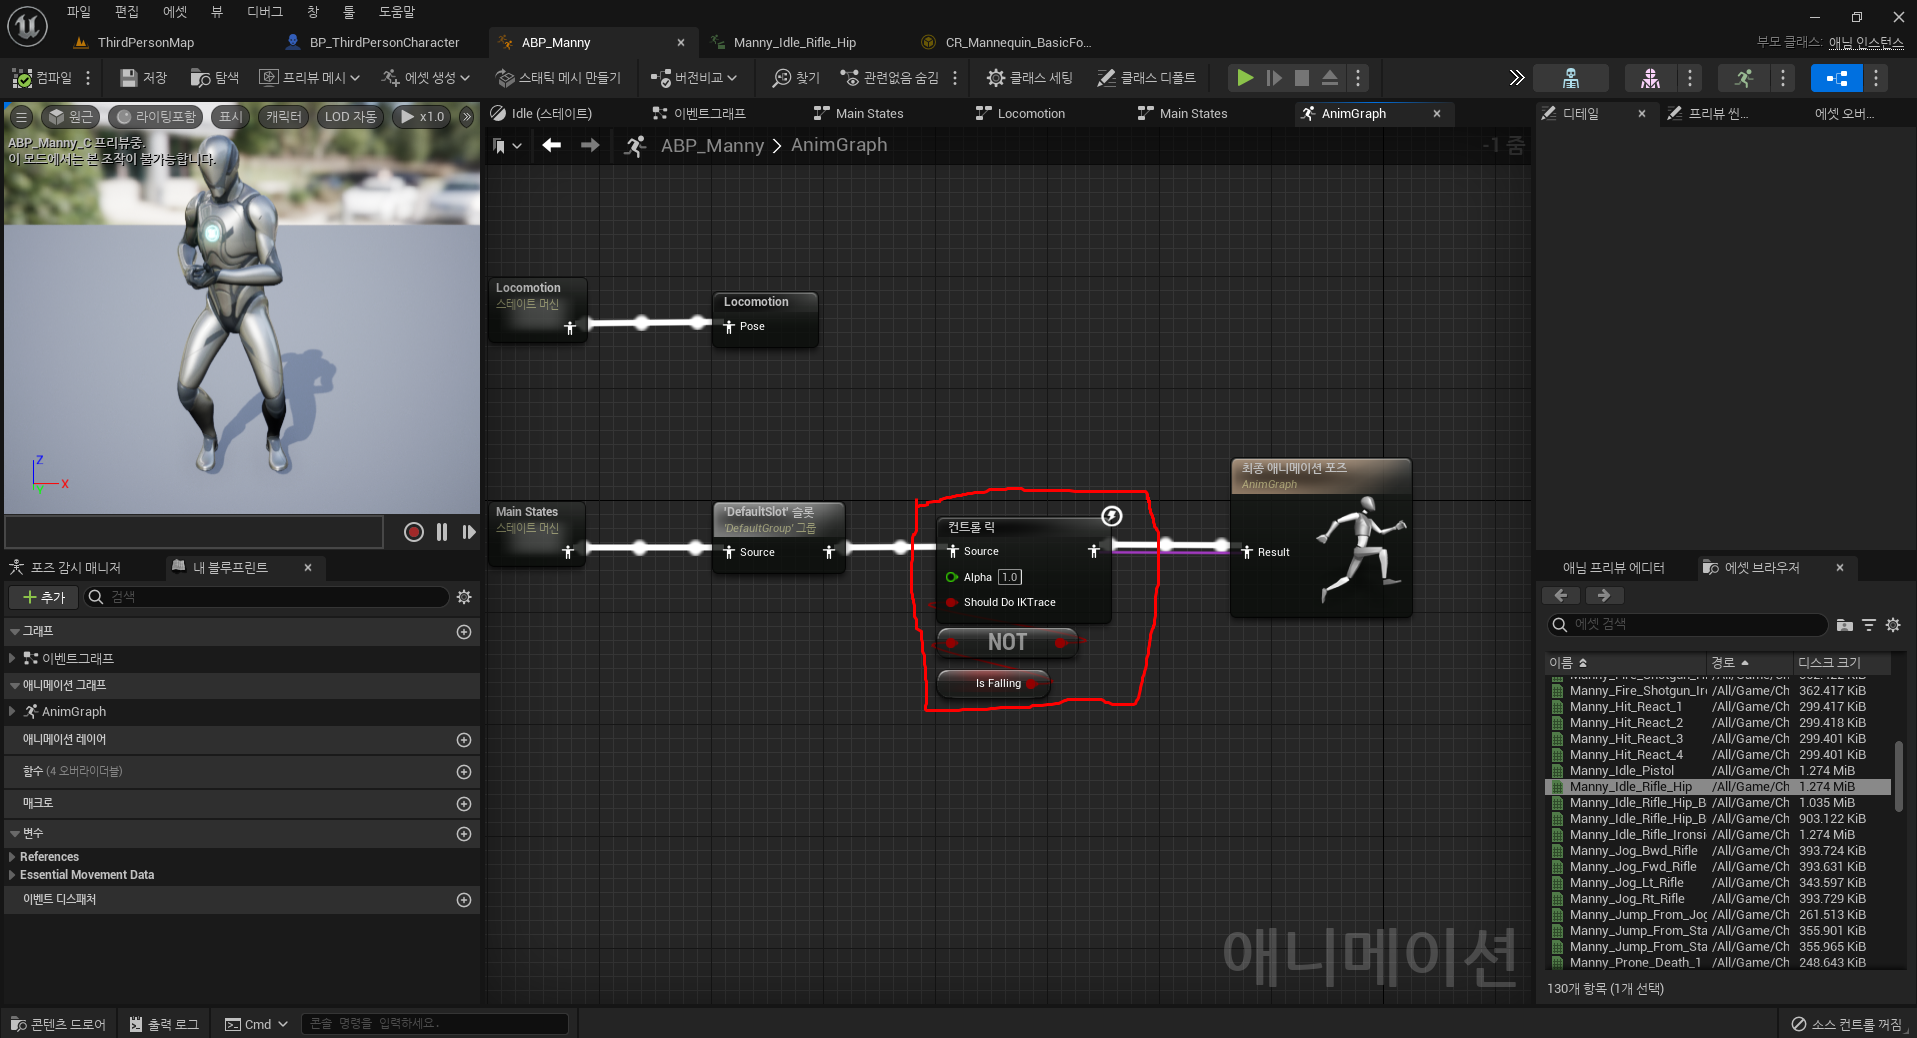1917x1038 pixels.
Task: Click Add (추가) in My Blueprint panel
Action: point(44,597)
